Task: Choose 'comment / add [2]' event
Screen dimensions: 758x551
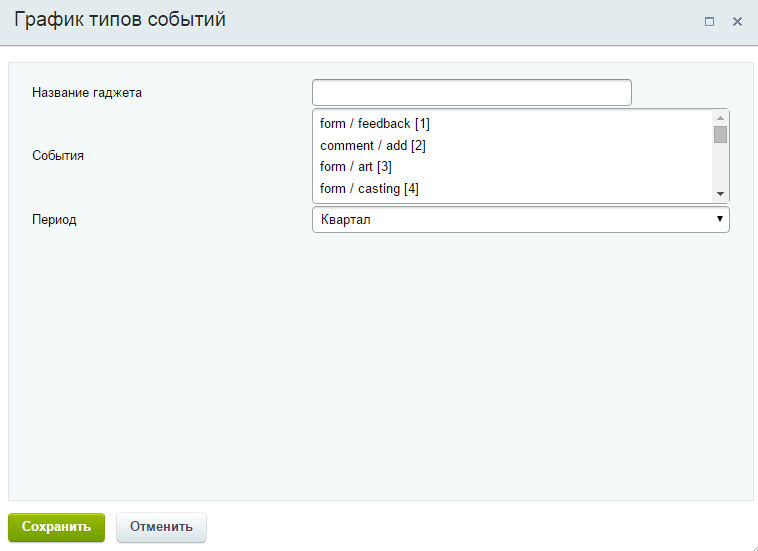Action: (373, 146)
